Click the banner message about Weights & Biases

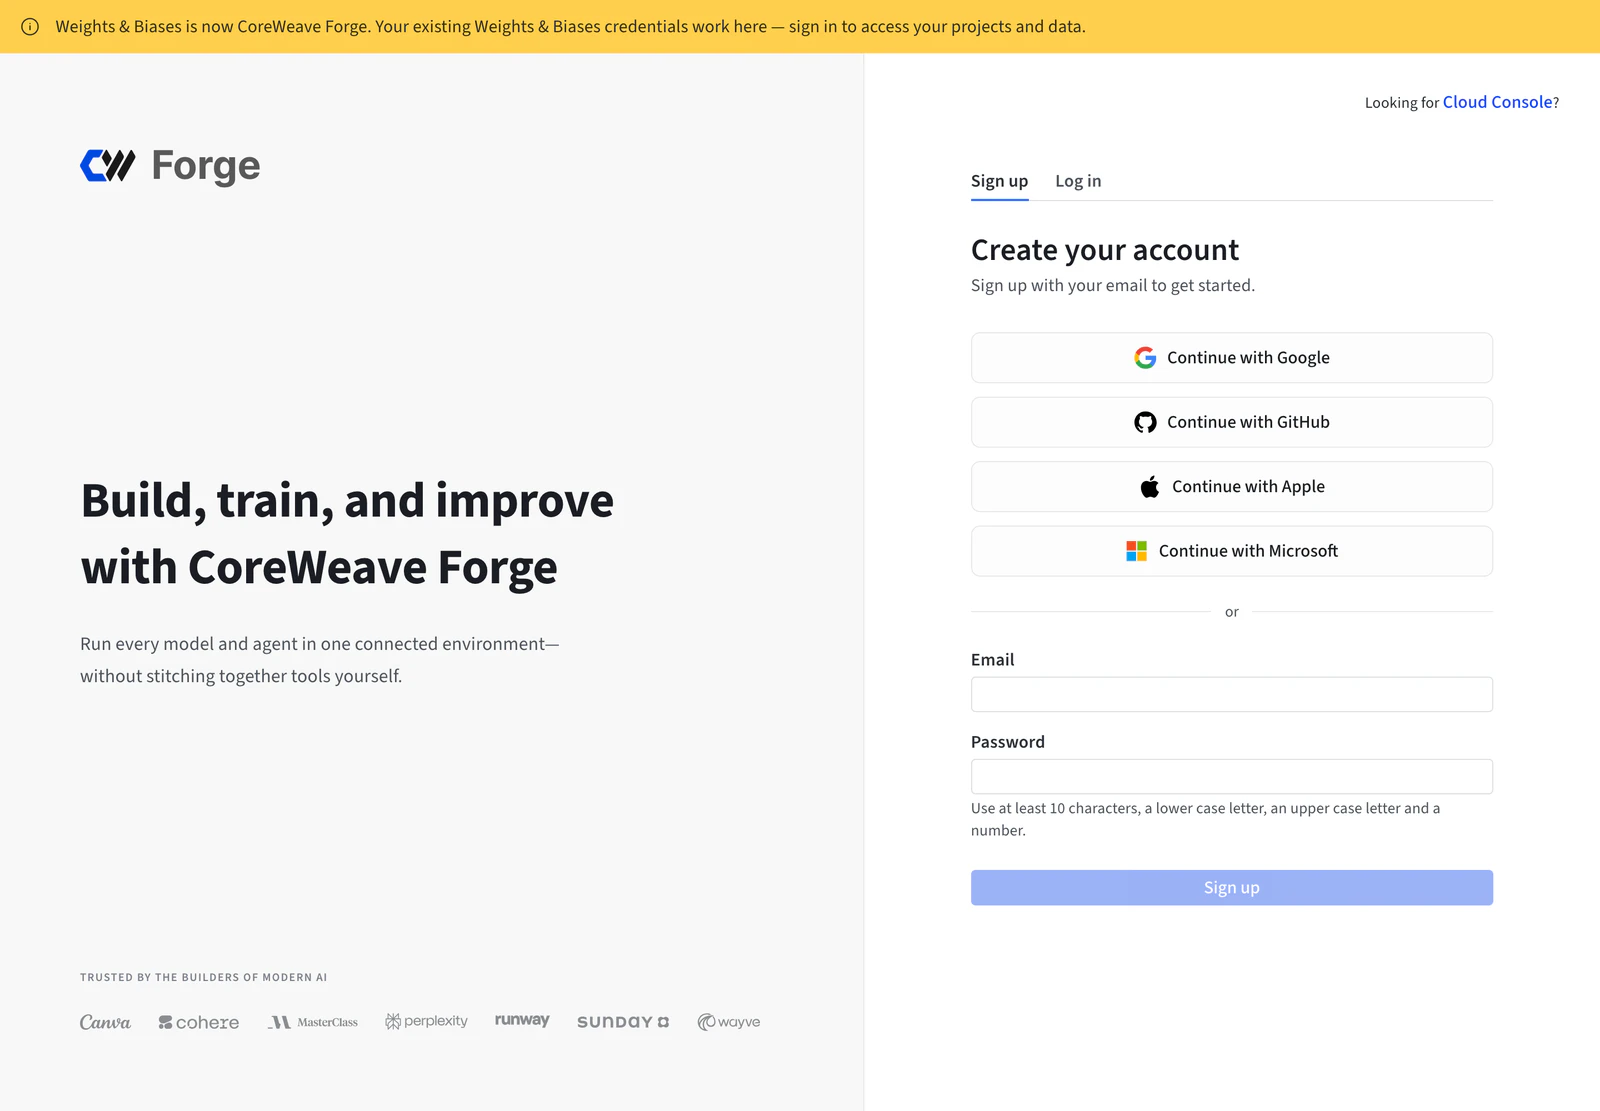(570, 27)
